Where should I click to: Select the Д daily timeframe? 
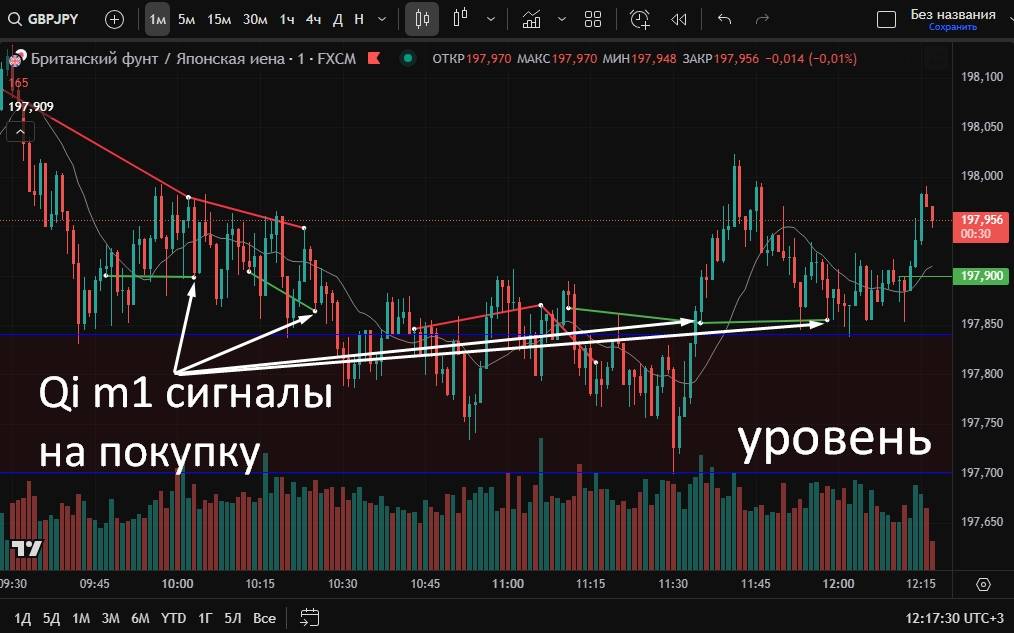click(338, 19)
